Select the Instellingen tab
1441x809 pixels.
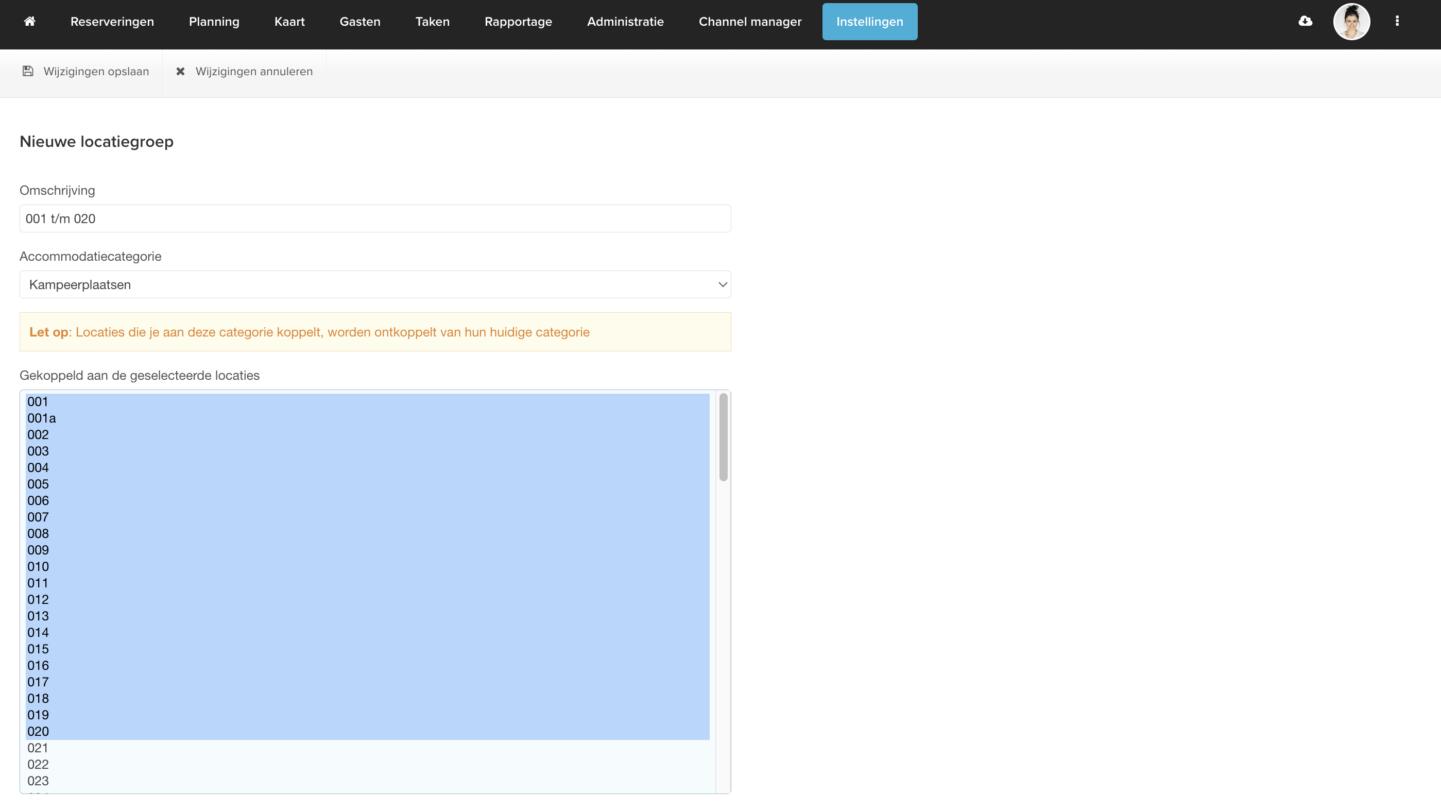pos(869,21)
